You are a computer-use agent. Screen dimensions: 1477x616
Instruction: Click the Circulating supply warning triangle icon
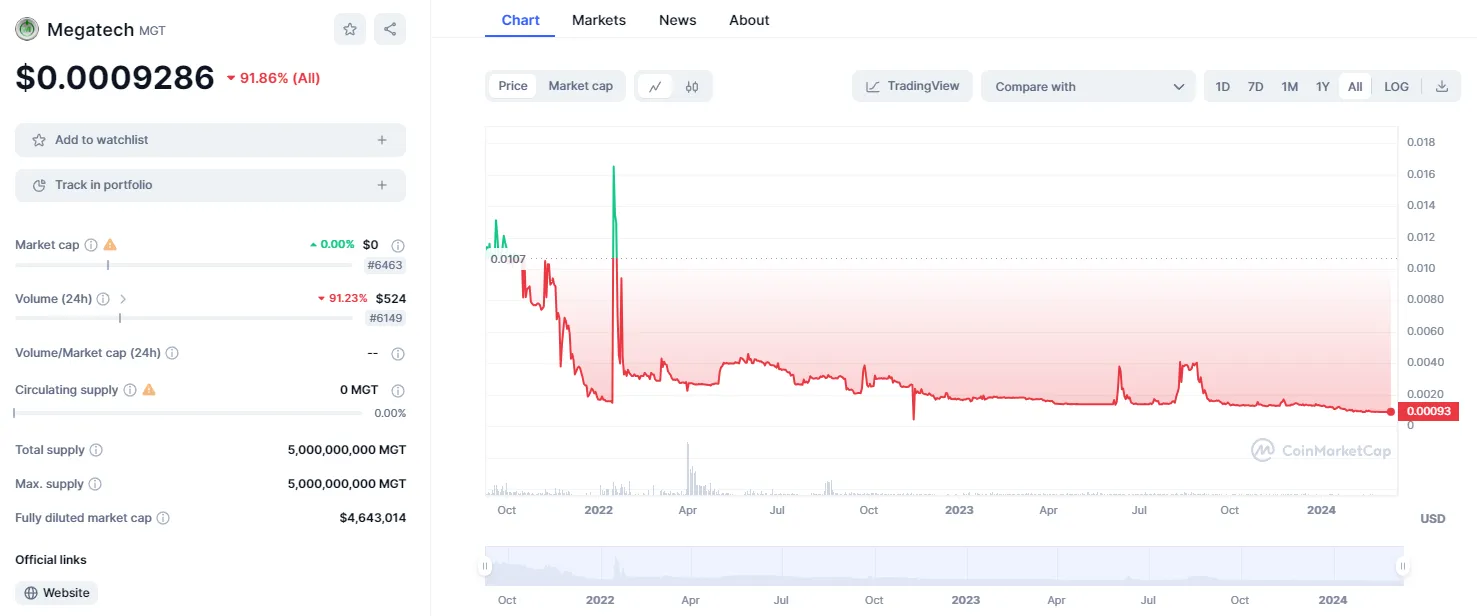coord(149,390)
